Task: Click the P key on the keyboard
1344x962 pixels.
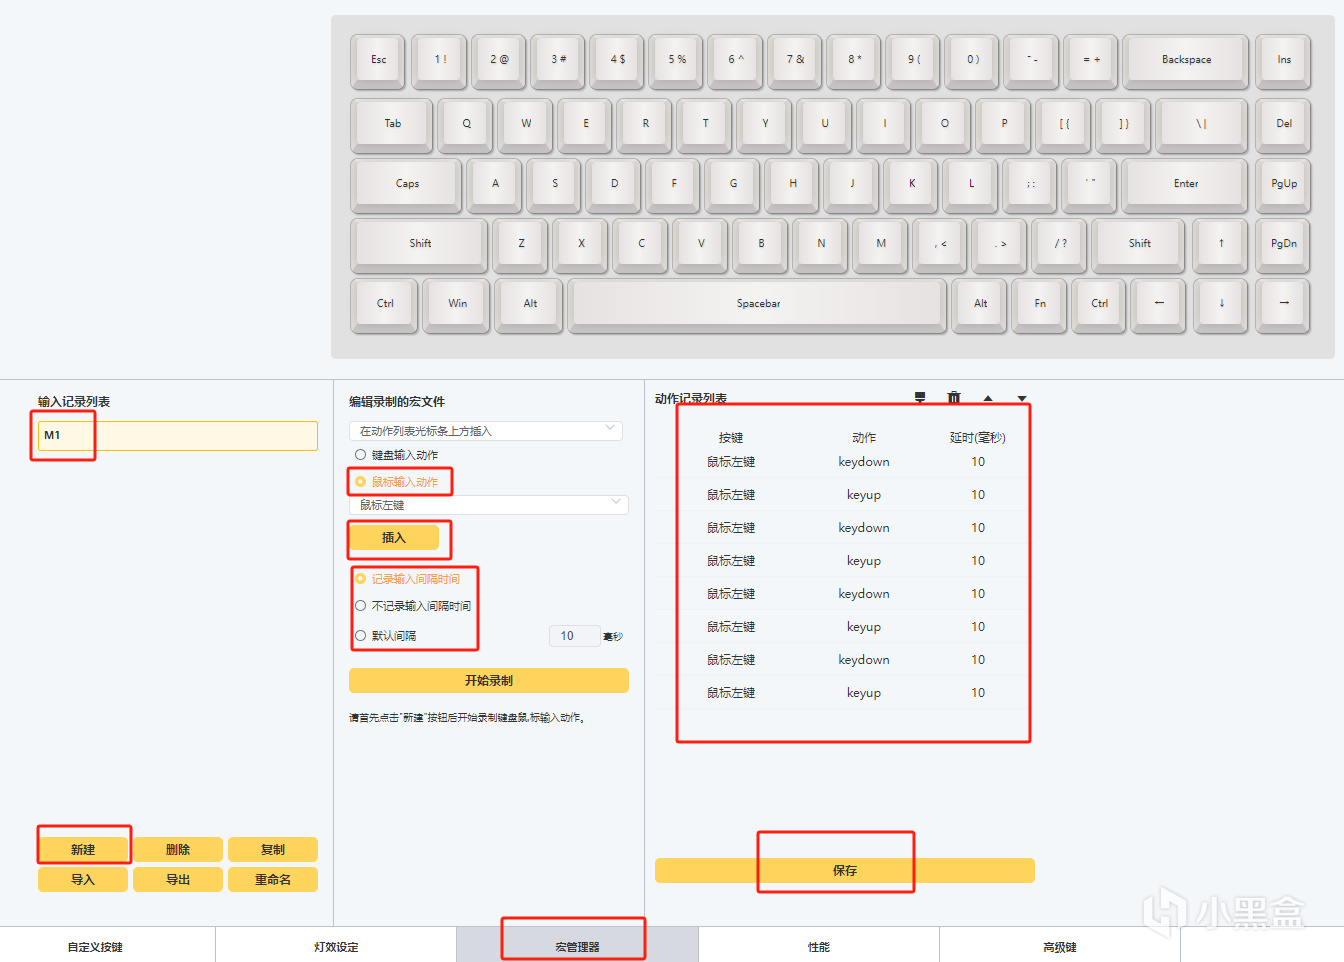Action: [1004, 124]
